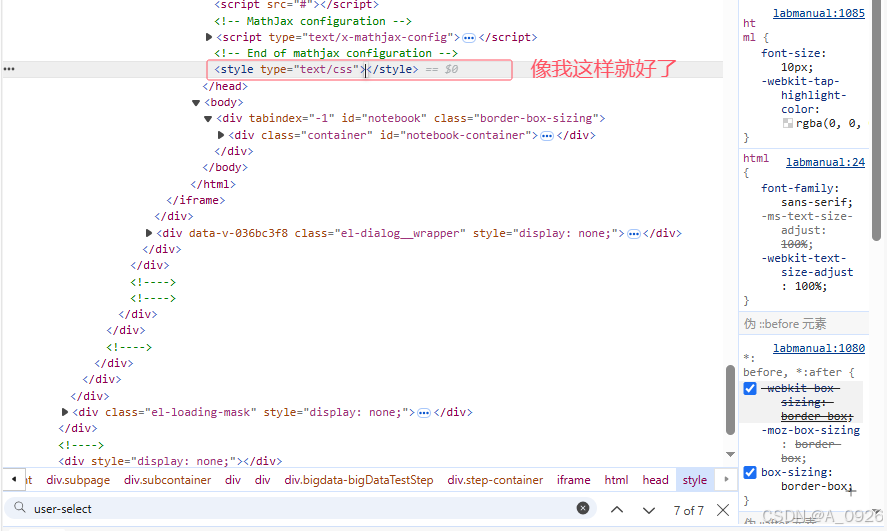
Task: Expand ellipsis in mathjax-config script
Action: pyautogui.click(x=469, y=38)
